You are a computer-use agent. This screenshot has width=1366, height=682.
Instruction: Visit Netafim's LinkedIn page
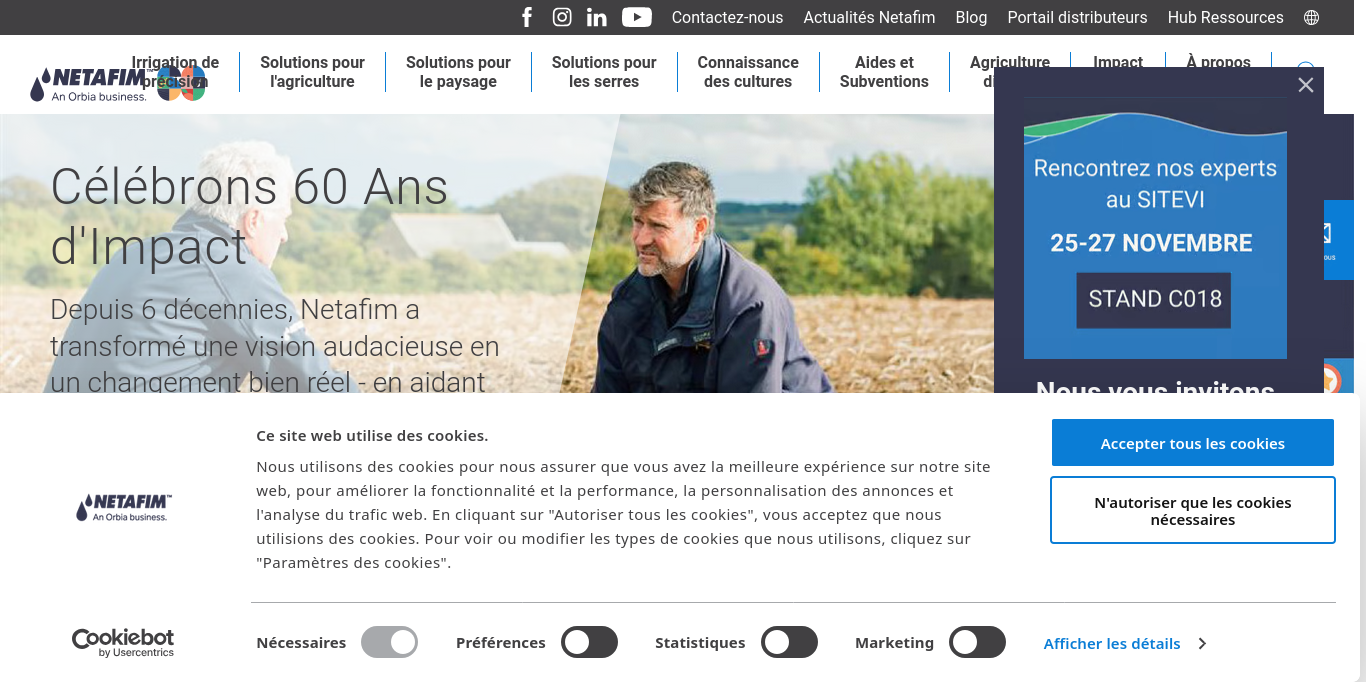(597, 17)
